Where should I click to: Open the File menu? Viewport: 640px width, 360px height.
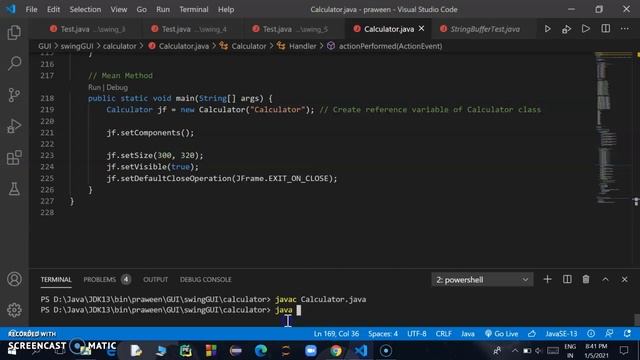point(31,9)
